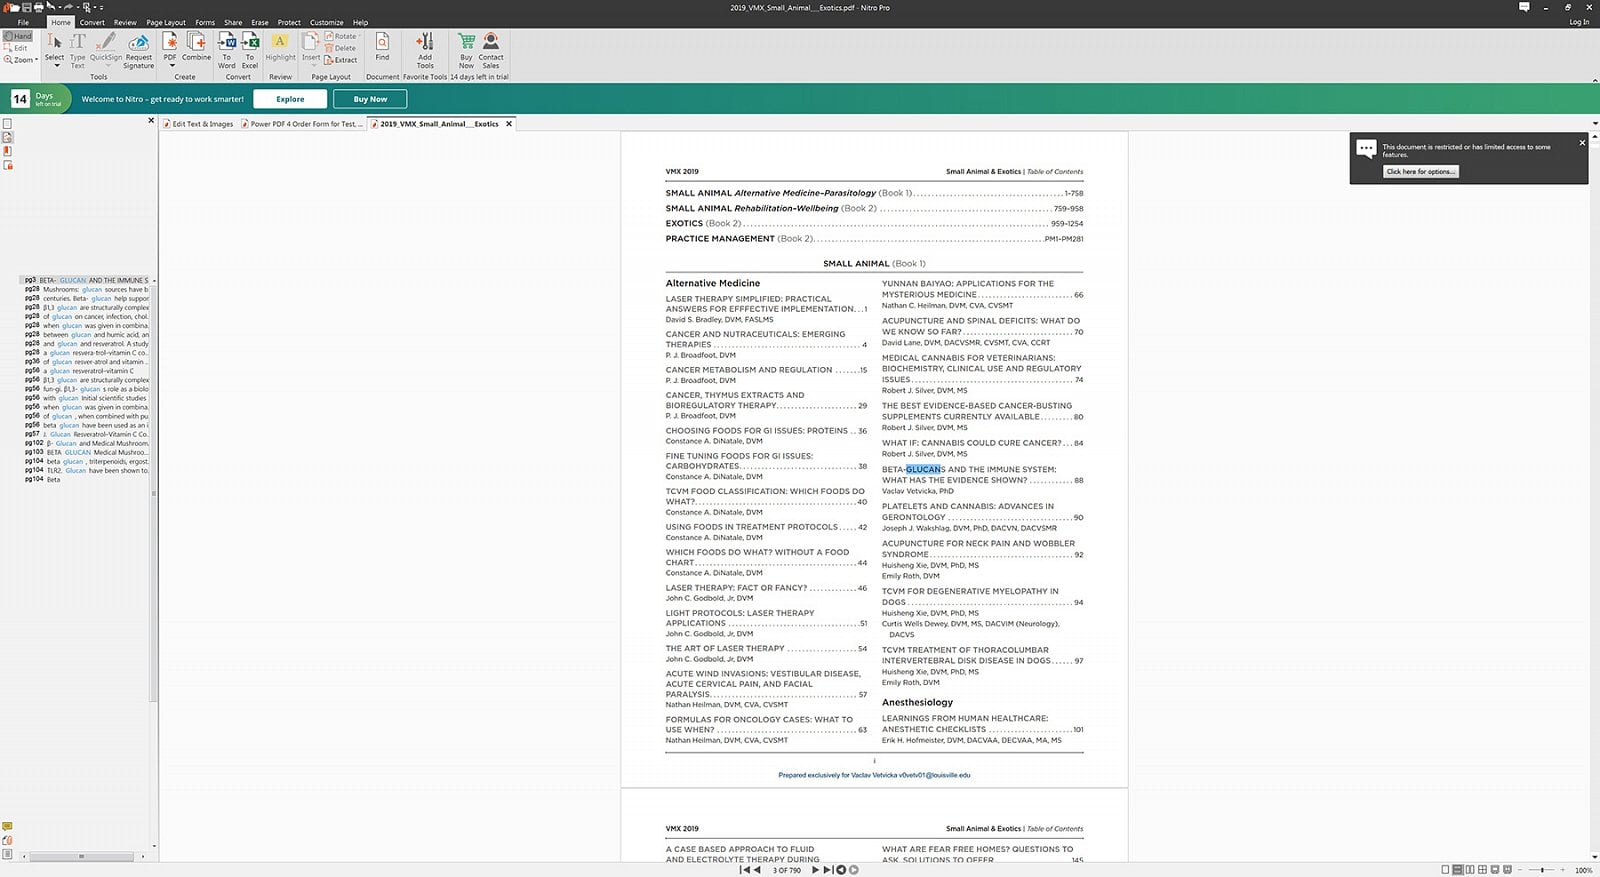Switch to Edit mode in ribbon
The height and width of the screenshot is (877, 1600).
(17, 48)
